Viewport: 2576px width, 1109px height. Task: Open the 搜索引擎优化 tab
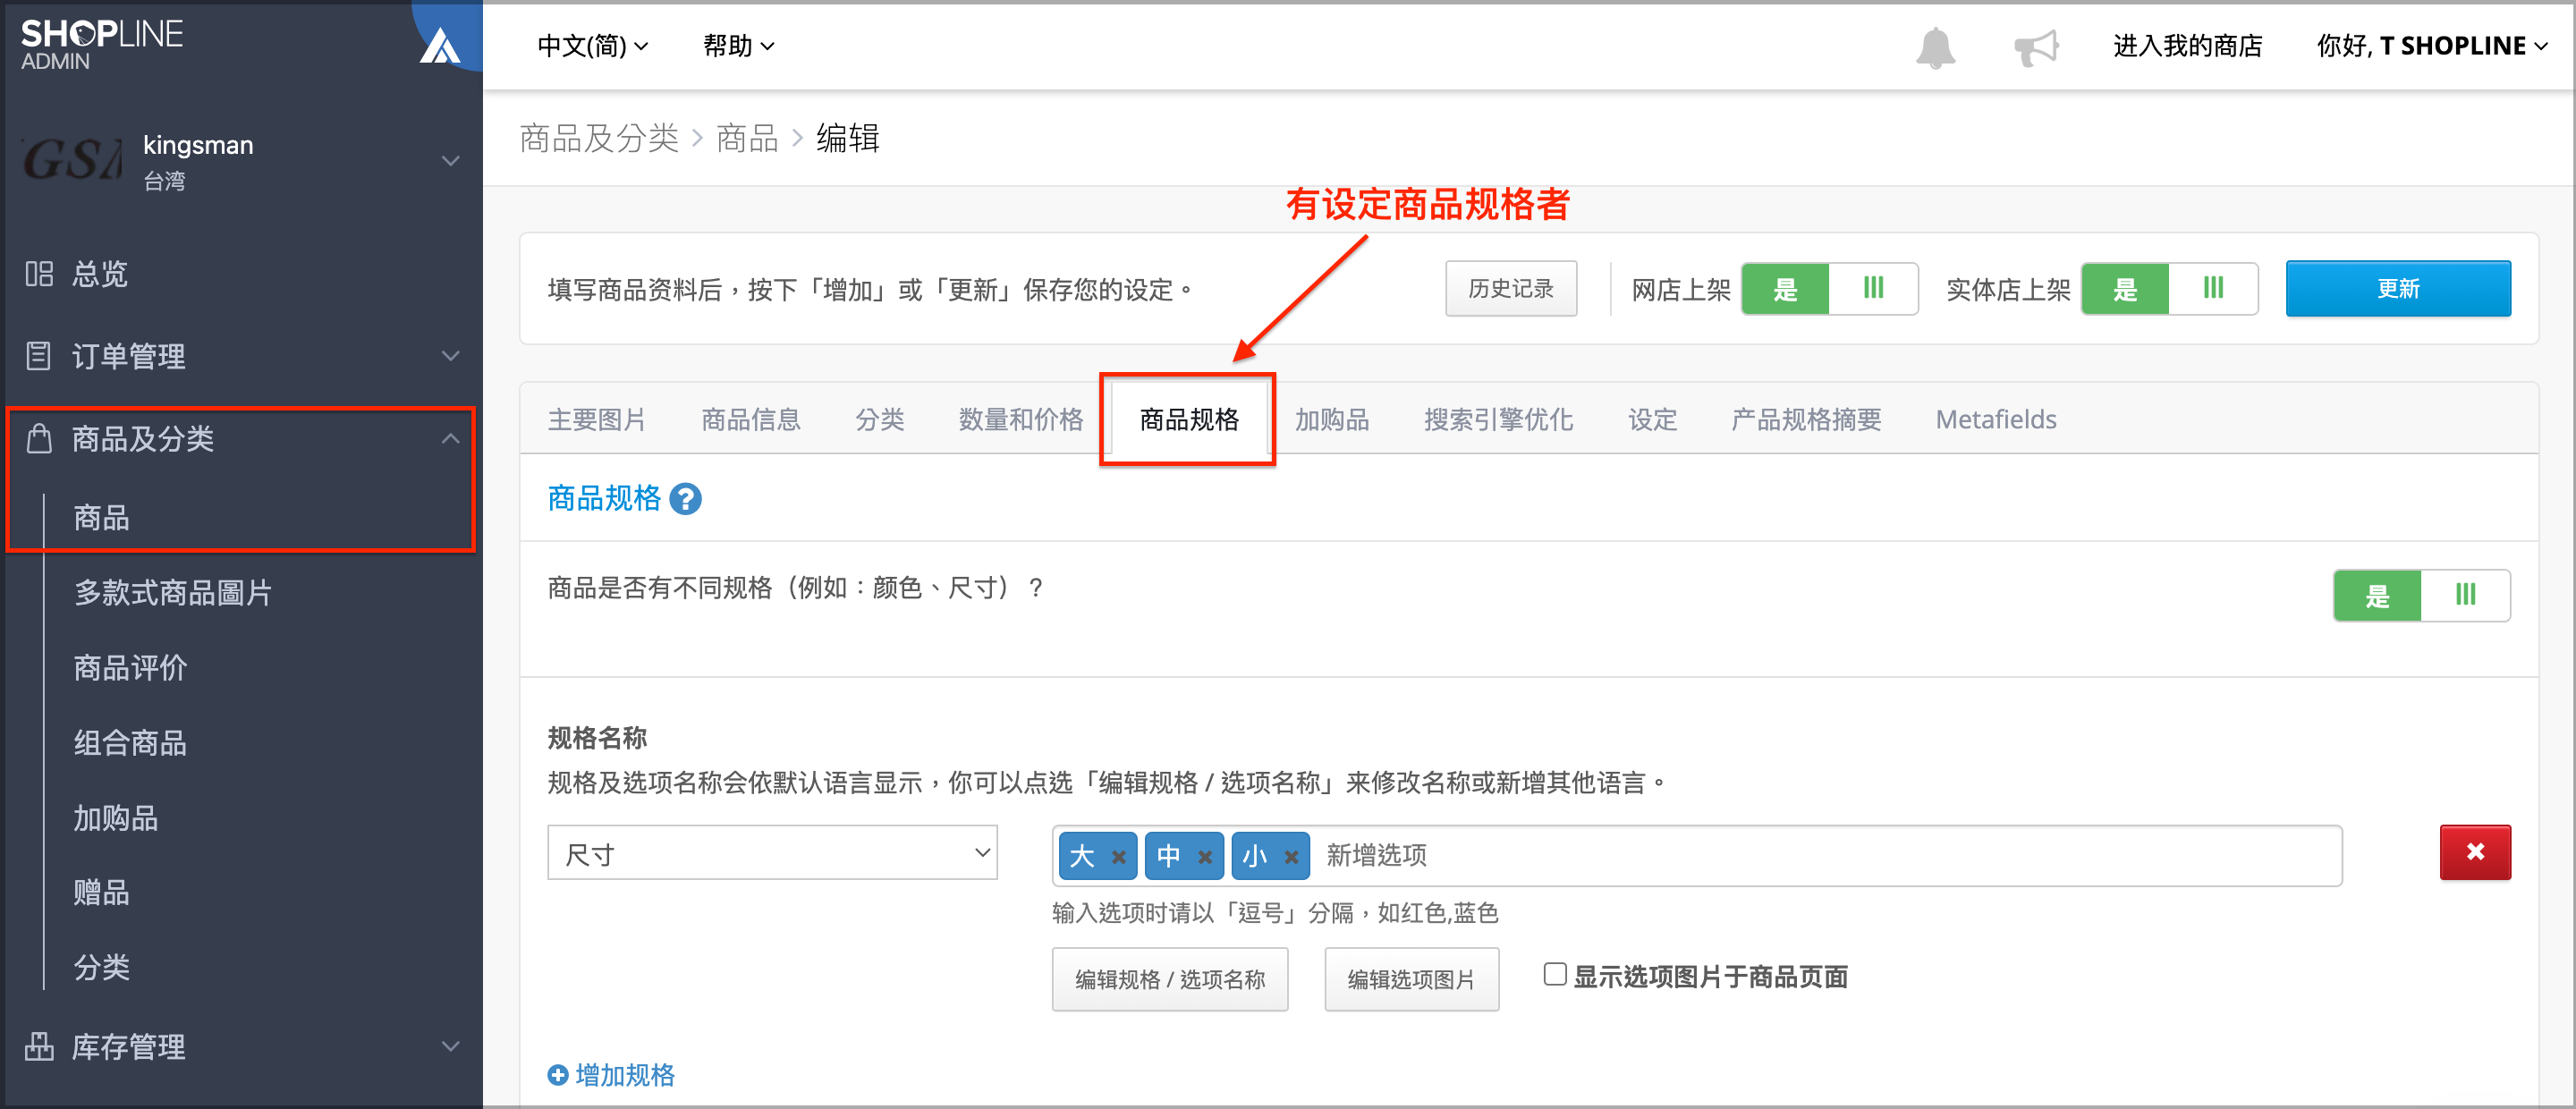(1498, 419)
